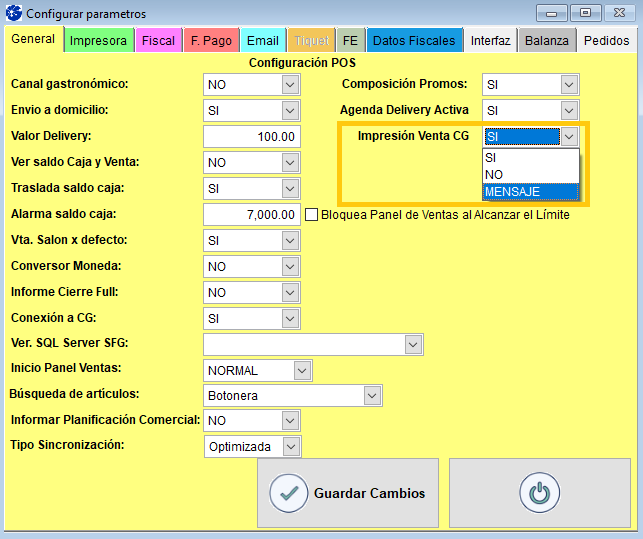643x539 pixels.
Task: Choose NO option in Impresión Venta list
Action: [x=529, y=174]
